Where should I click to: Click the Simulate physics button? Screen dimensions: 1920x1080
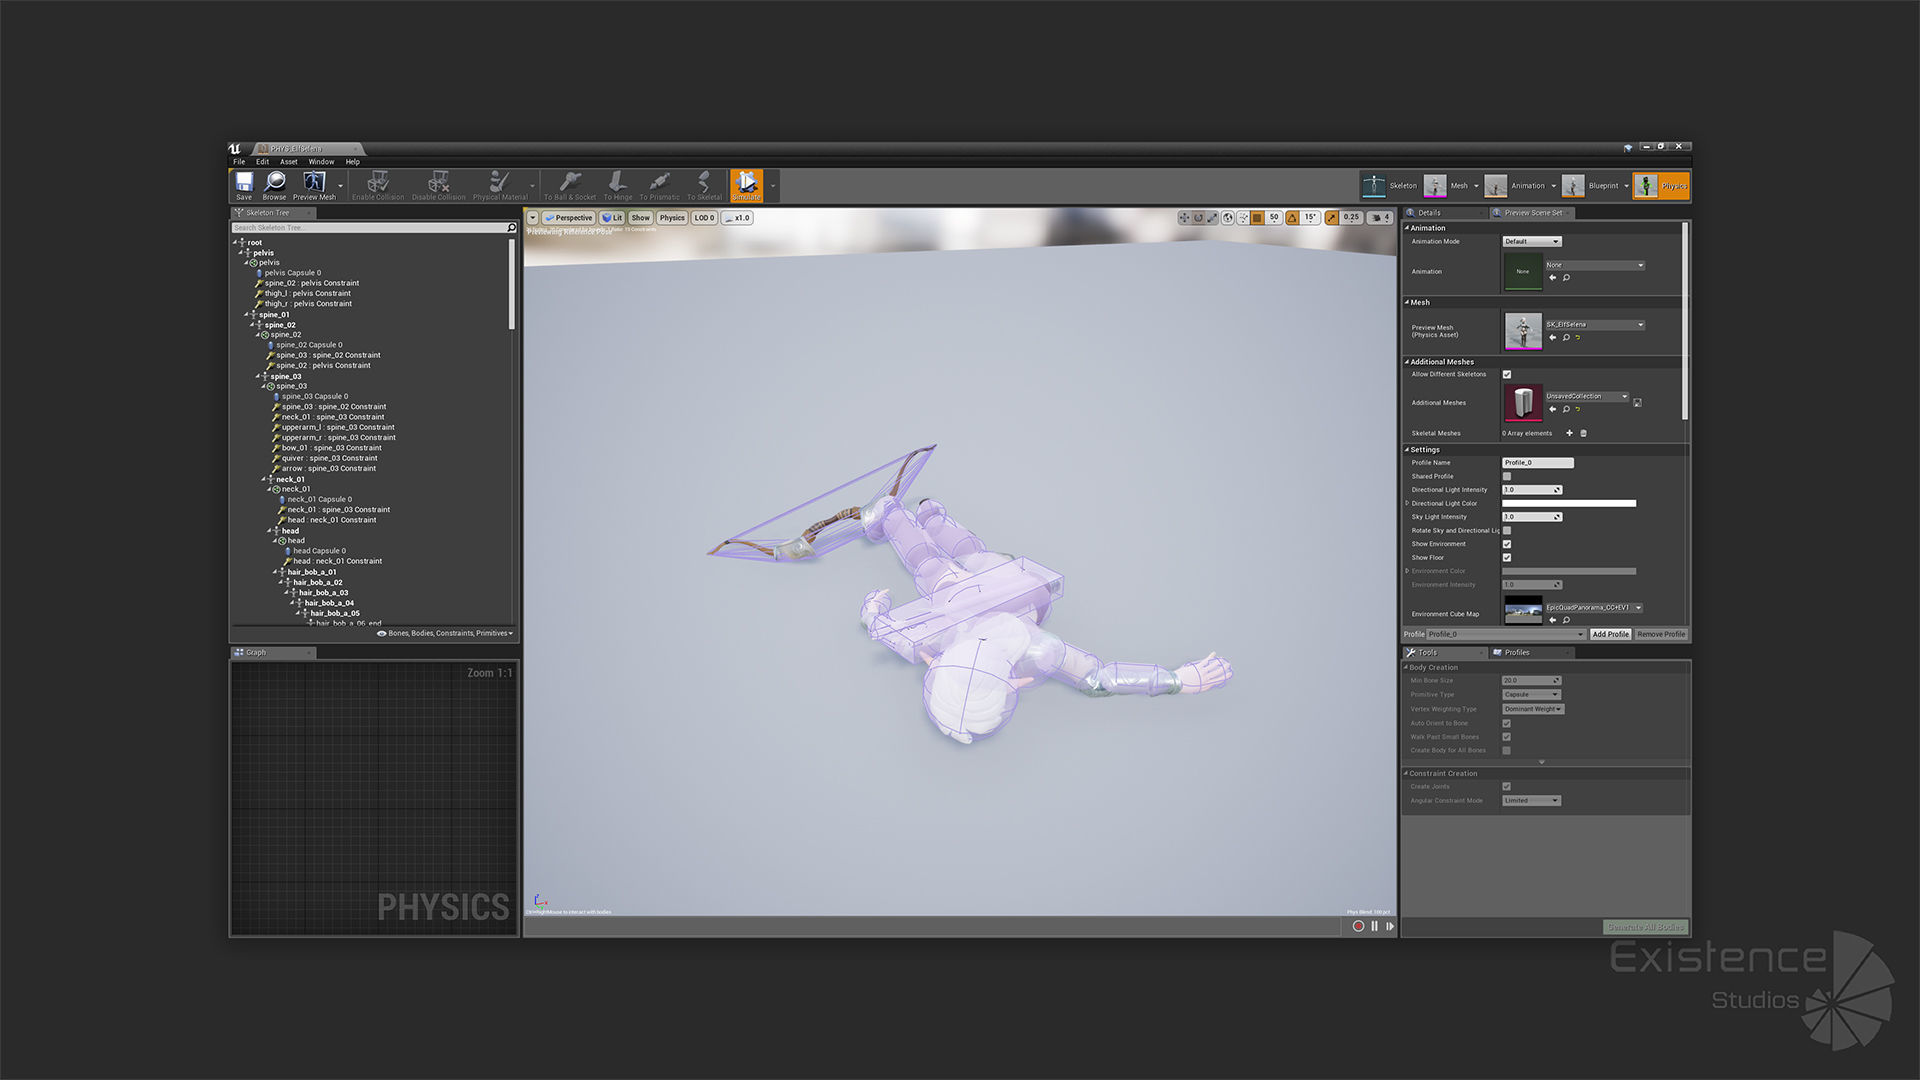pos(746,184)
